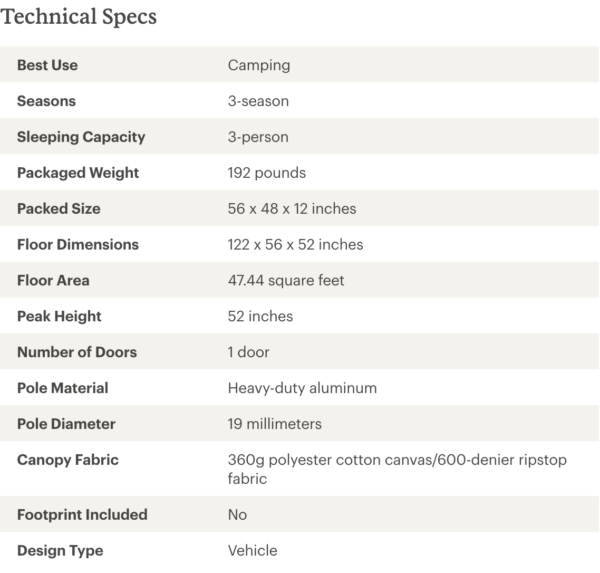Select the Floor Area label
The image size is (600, 573).
tap(54, 281)
